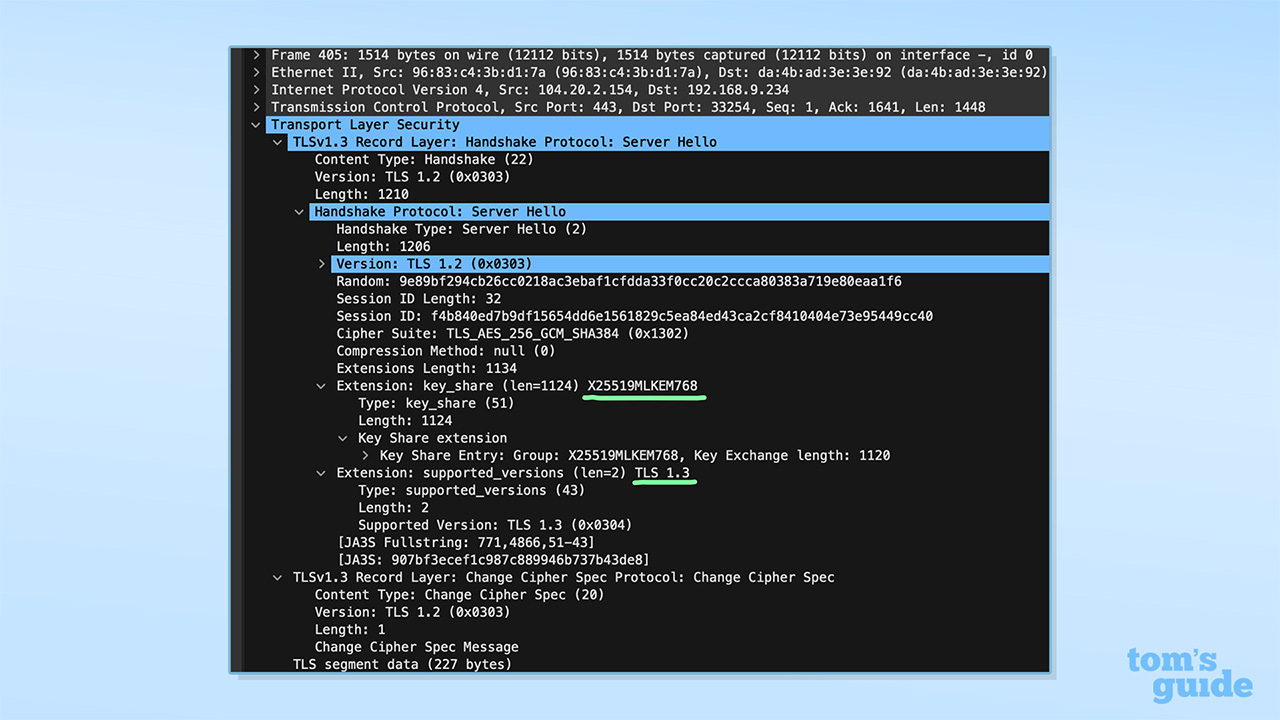The image size is (1280, 720).
Task: Expand the Ethernet II row
Action: (257, 73)
